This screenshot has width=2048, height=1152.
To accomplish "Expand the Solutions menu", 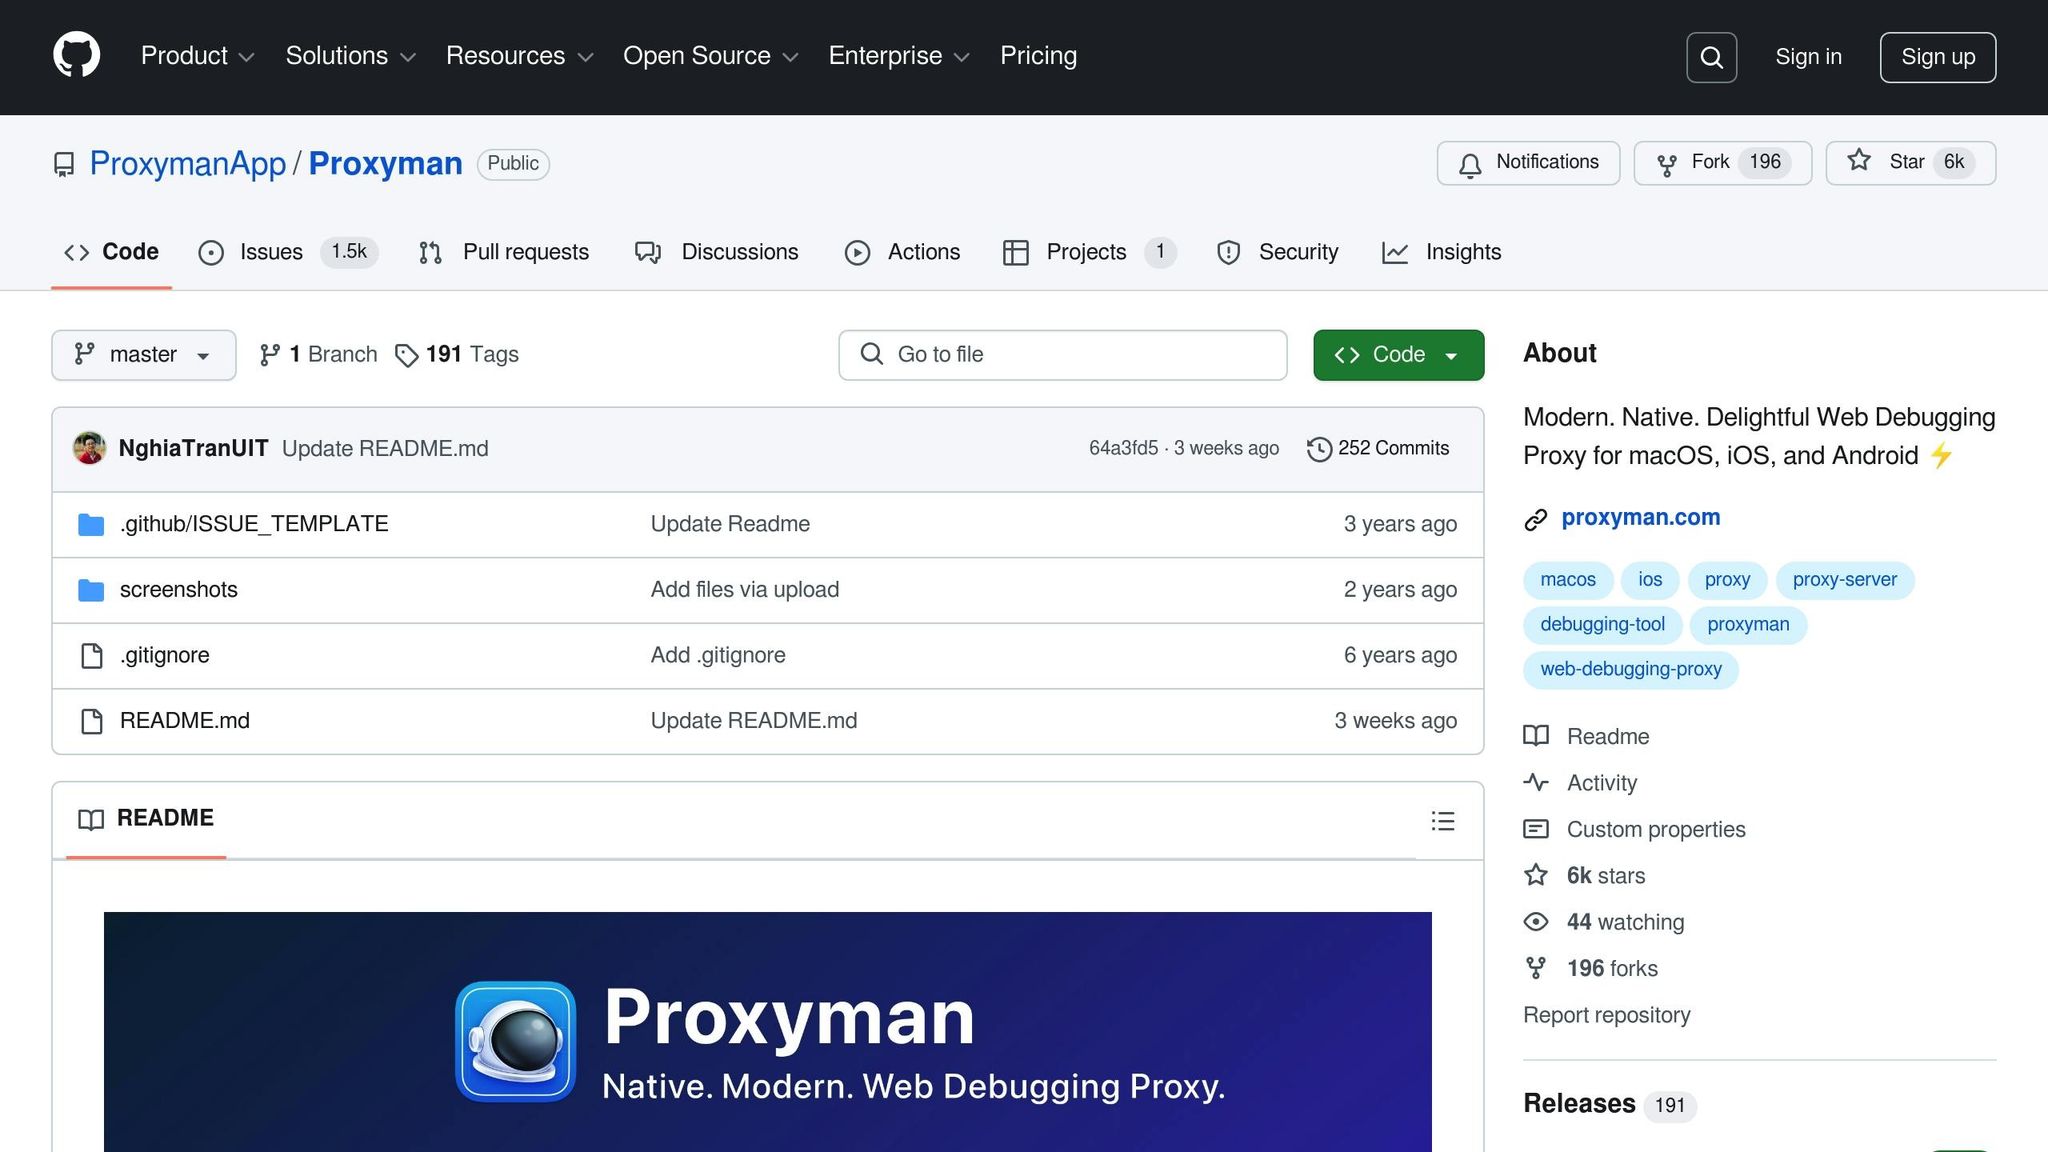I will (x=350, y=56).
